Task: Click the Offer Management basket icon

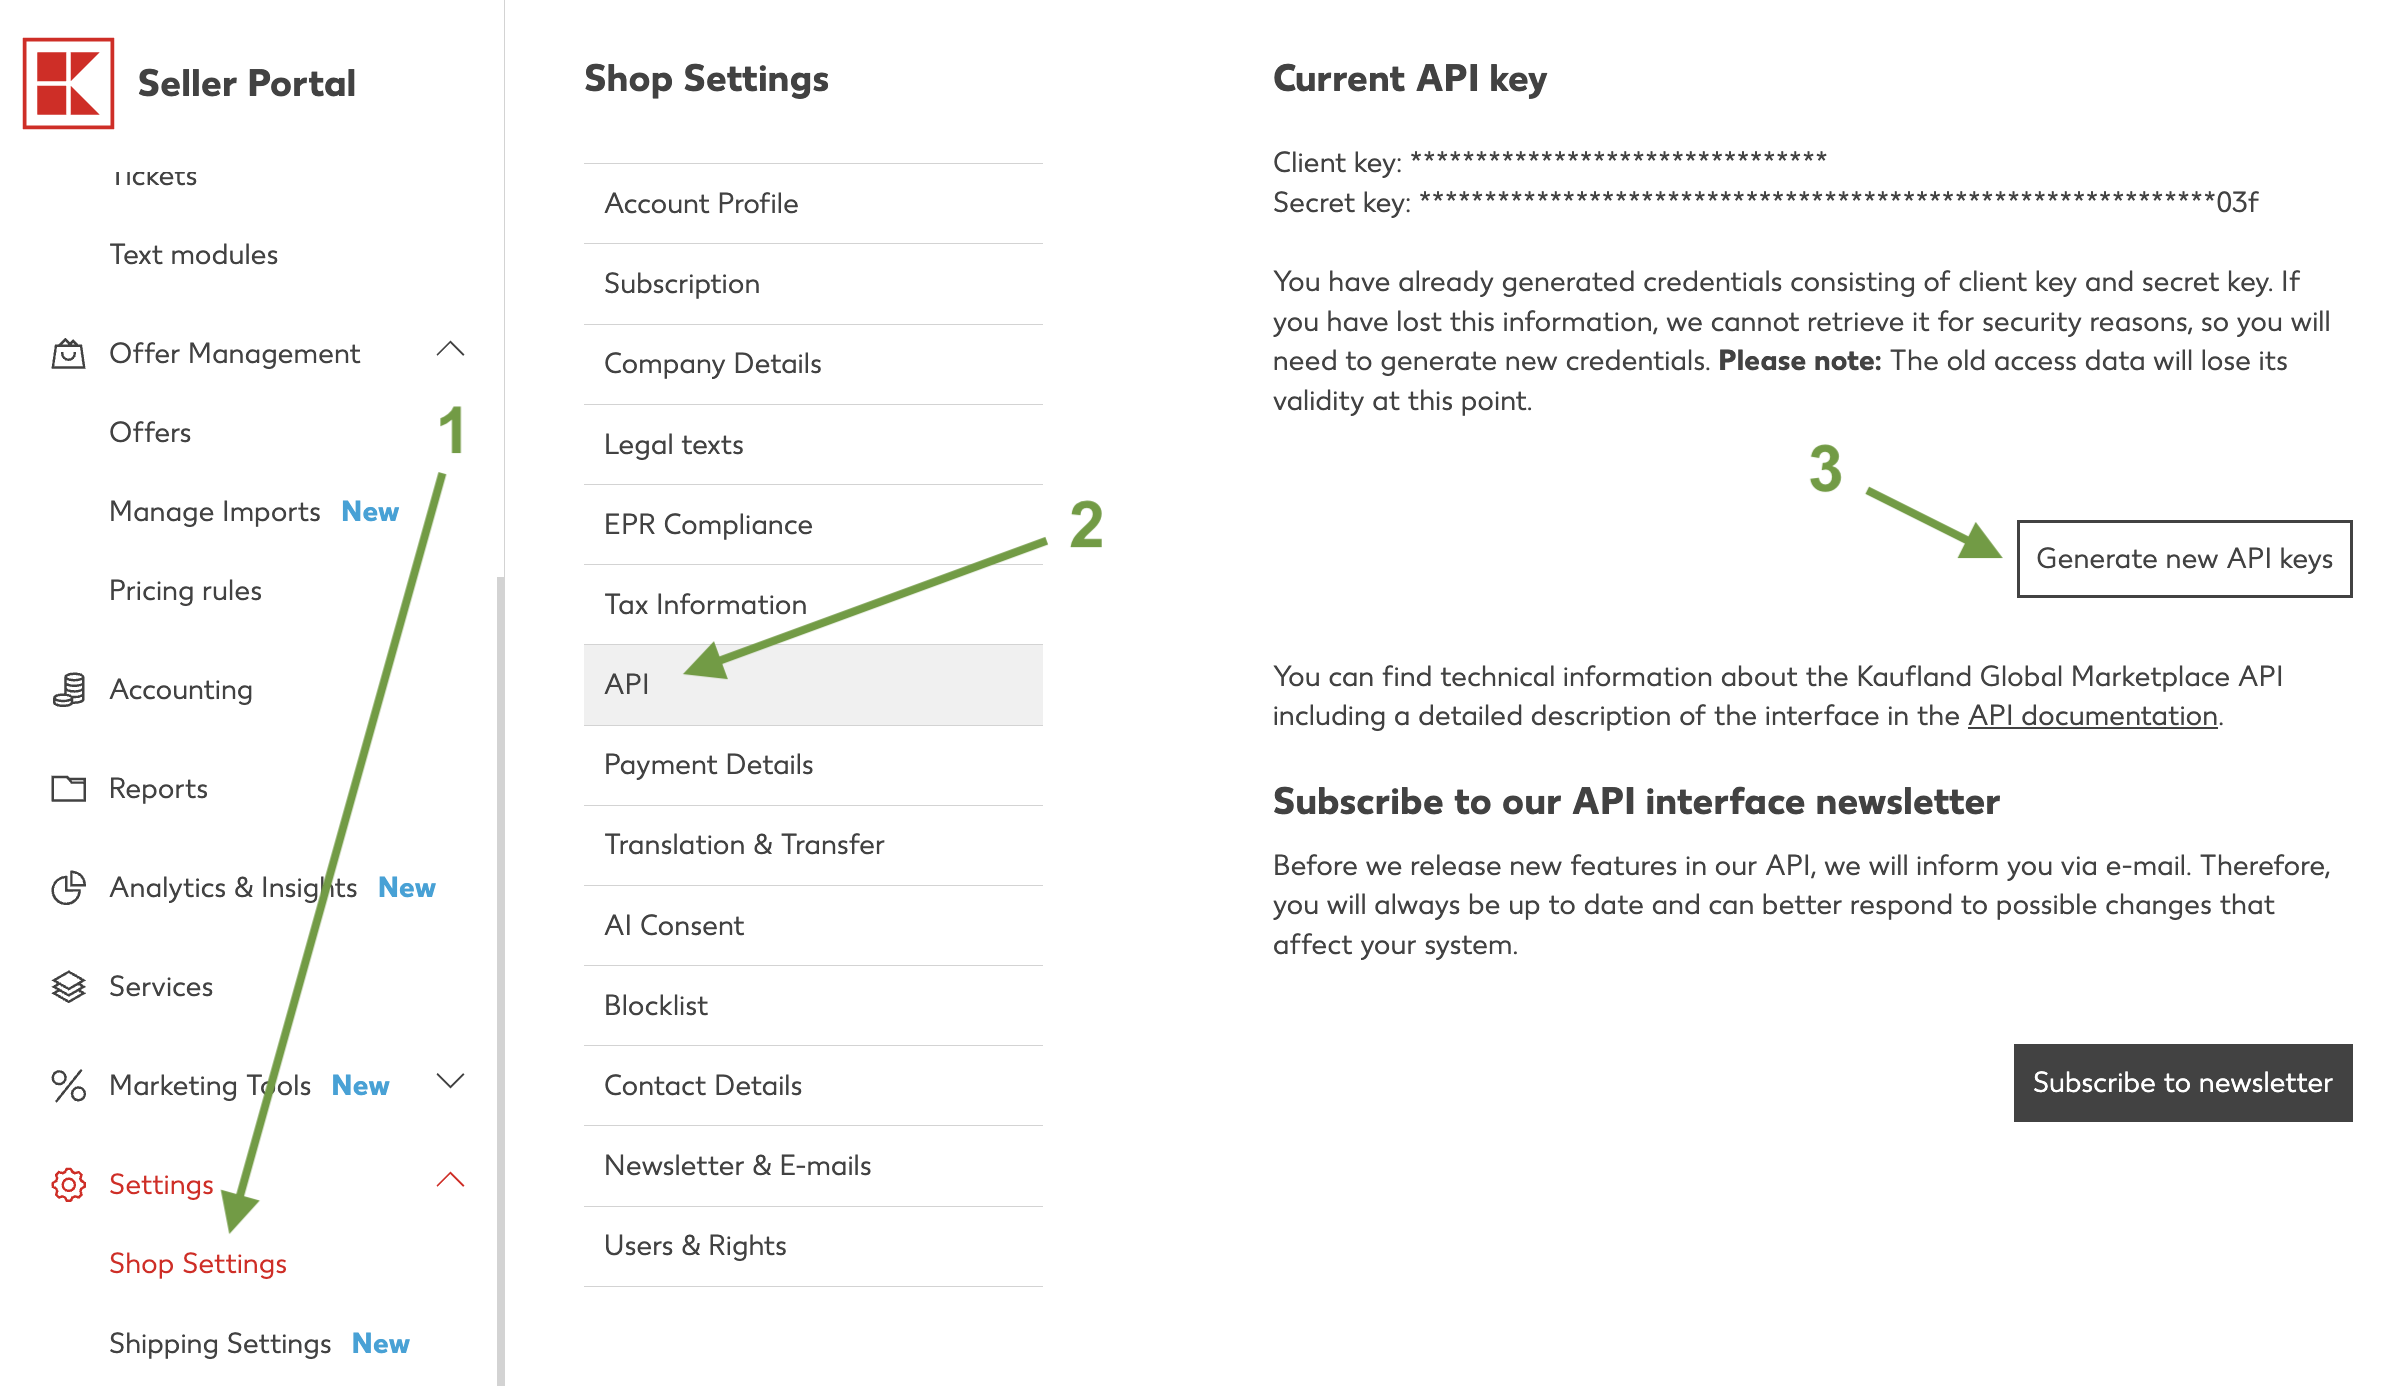Action: pos(68,354)
